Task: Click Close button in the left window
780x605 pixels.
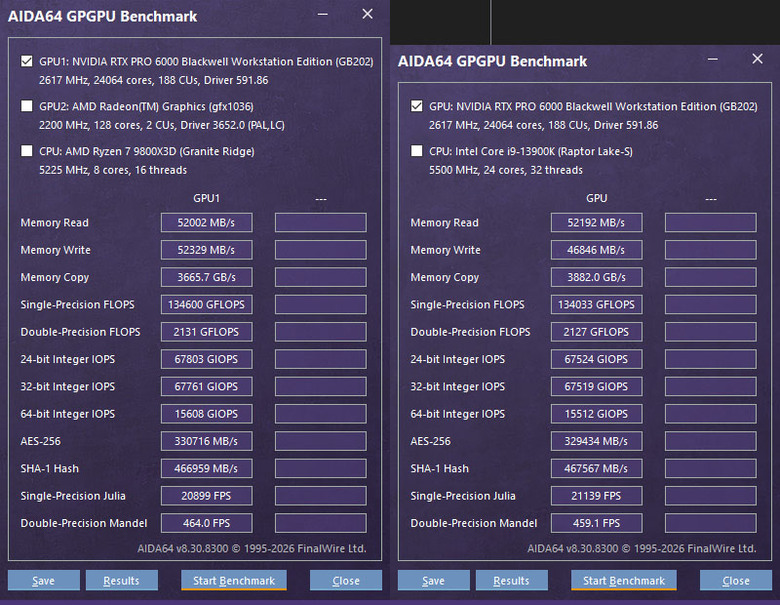Action: [x=346, y=581]
